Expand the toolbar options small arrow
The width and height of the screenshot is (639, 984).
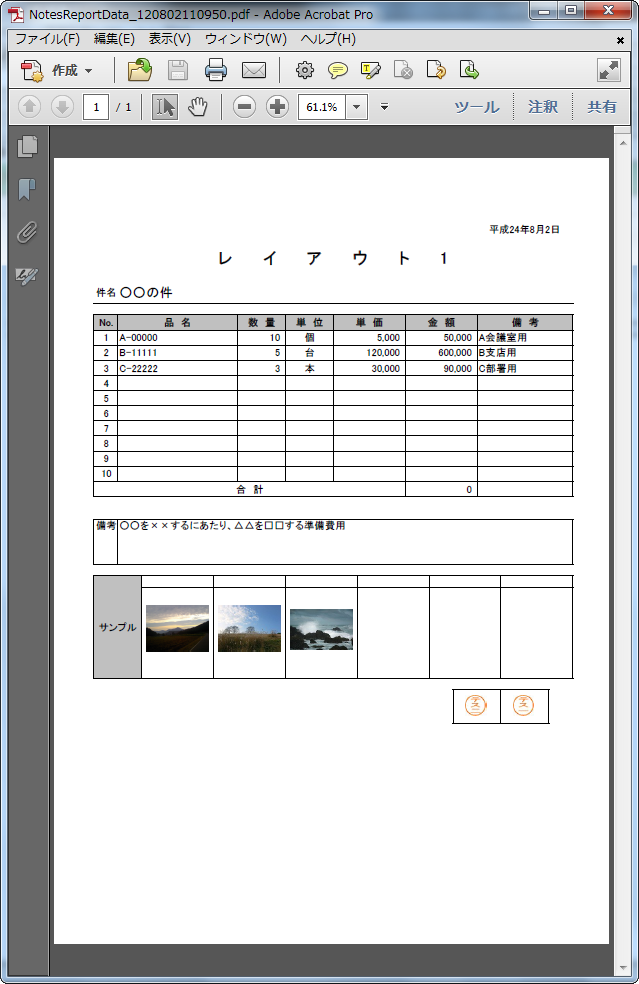coord(384,107)
